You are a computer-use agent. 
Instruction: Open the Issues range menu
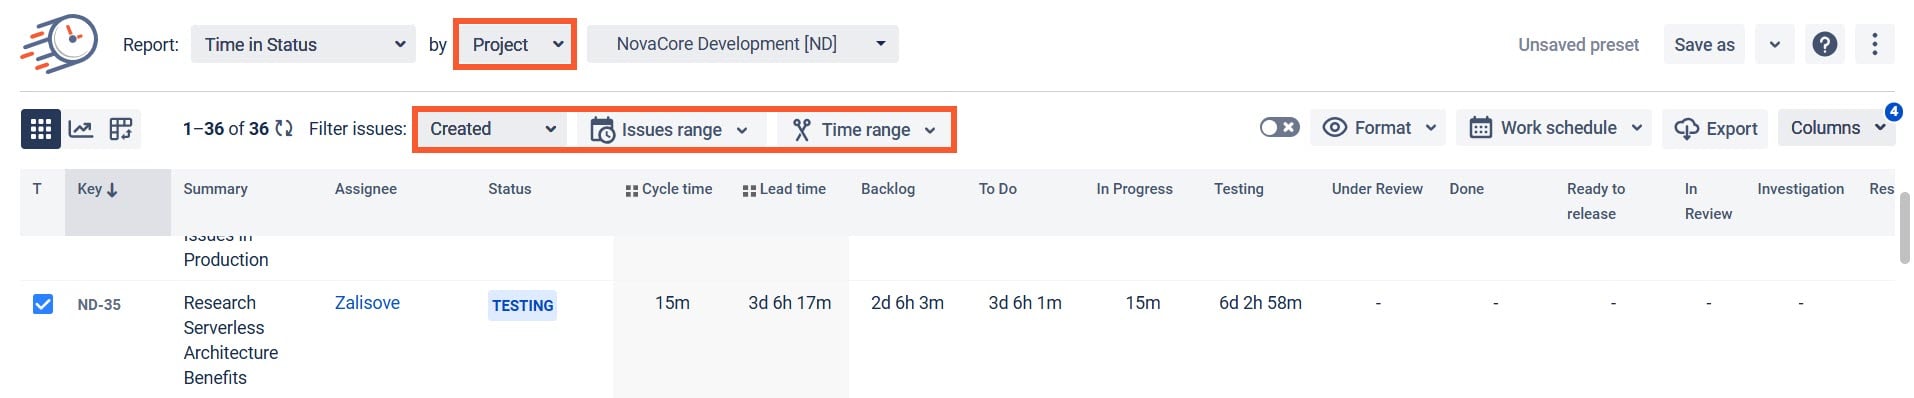point(671,130)
